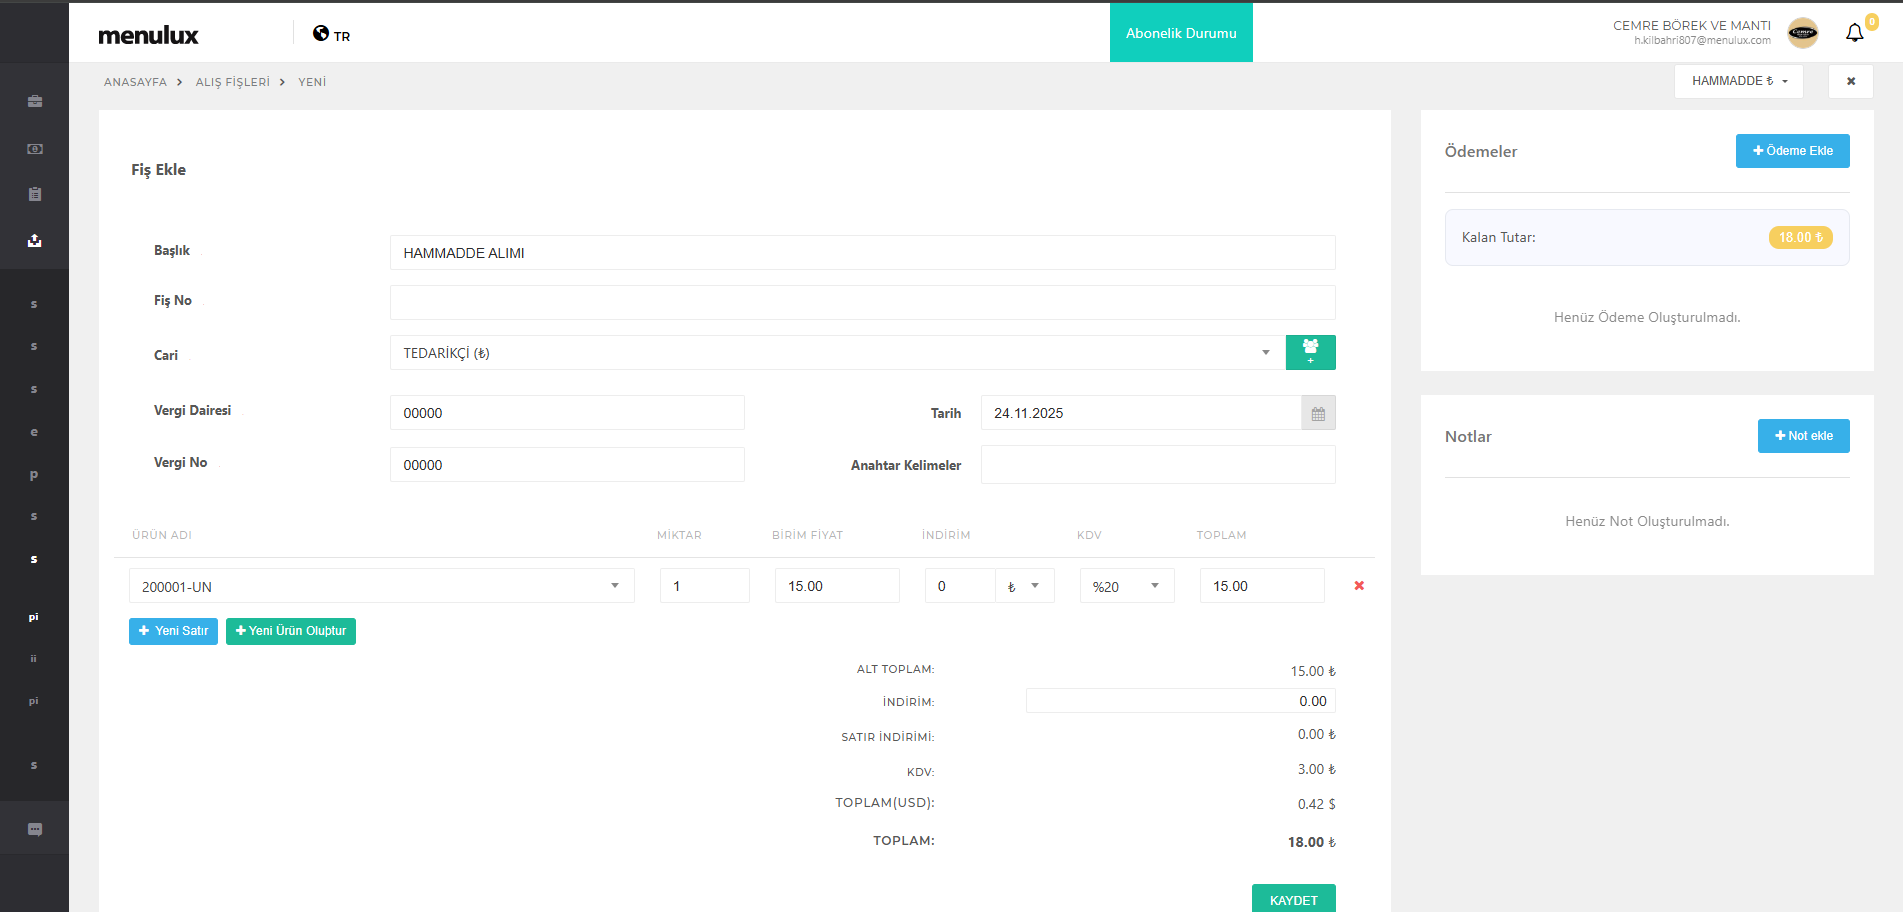Click the YENİ breadcrumb text

pos(312,82)
